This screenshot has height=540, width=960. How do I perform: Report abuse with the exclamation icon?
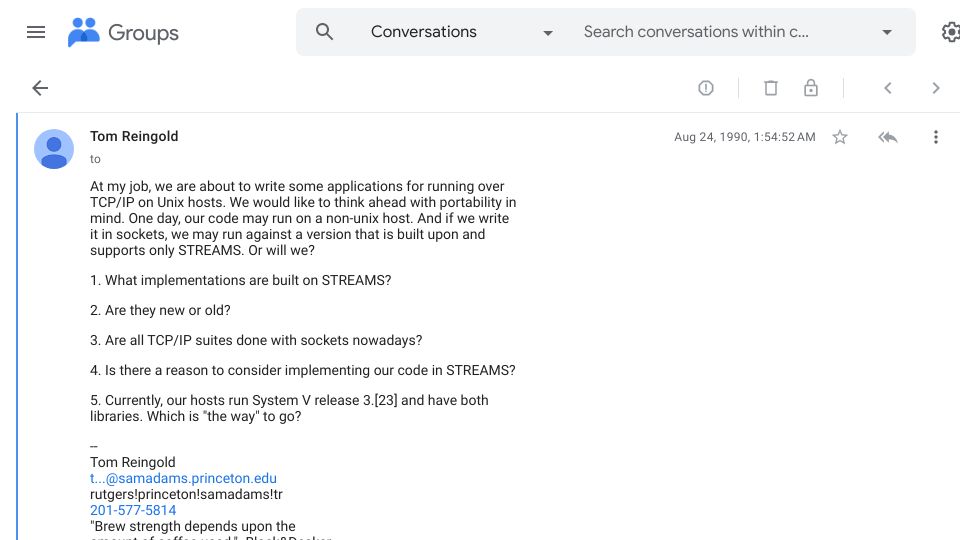tap(706, 88)
